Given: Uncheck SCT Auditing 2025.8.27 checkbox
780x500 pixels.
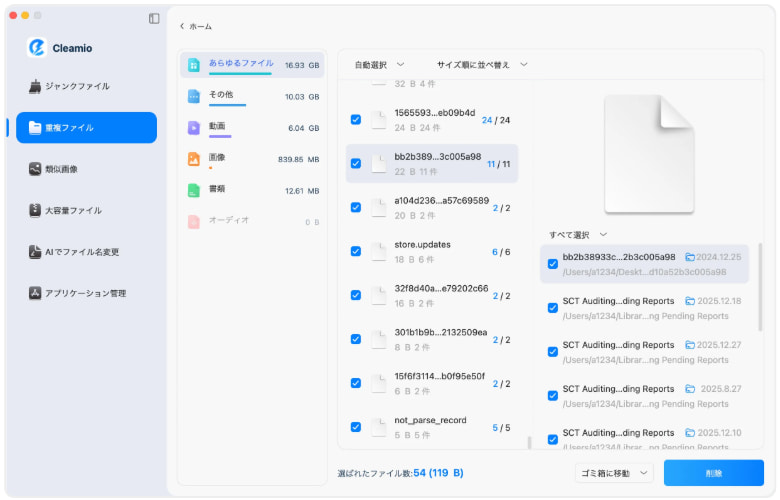Looking at the screenshot, I should pyautogui.click(x=553, y=396).
